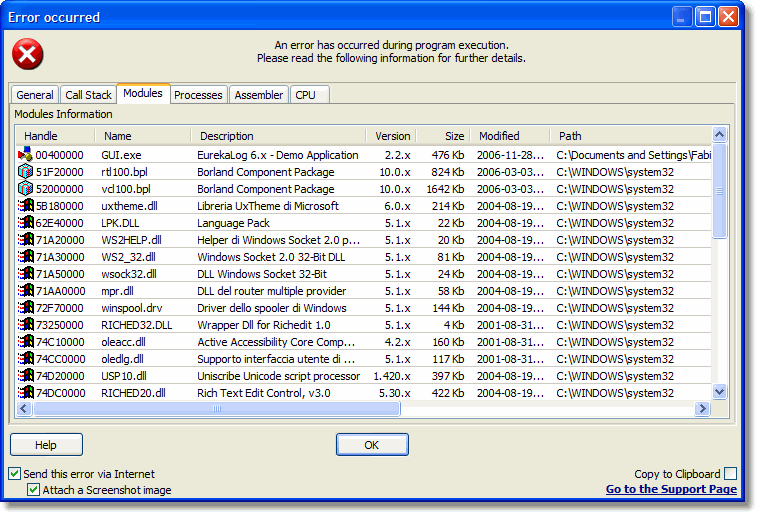Click the horizontal scrollbar right arrow
Image resolution: width=757 pixels, height=514 pixels.
(x=702, y=409)
